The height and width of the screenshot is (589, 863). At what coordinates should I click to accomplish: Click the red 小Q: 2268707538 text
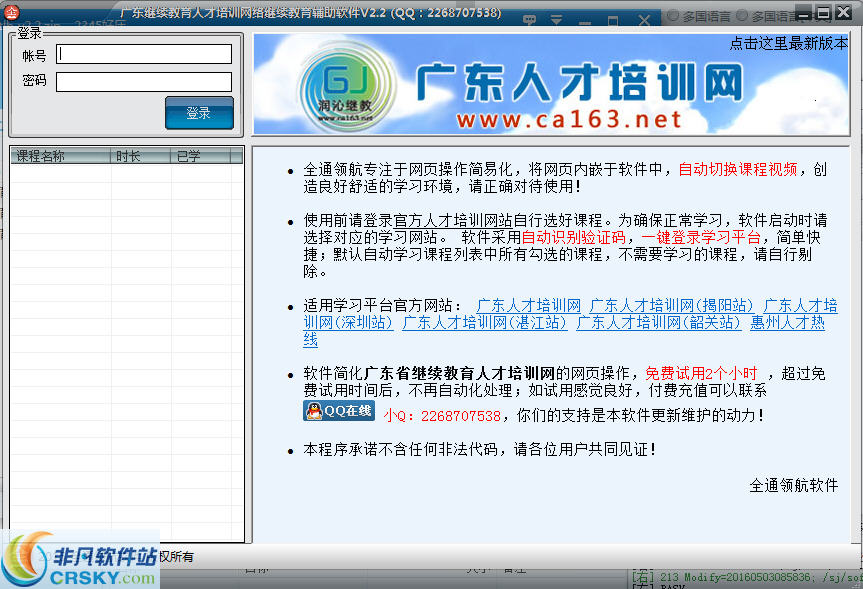(x=442, y=416)
